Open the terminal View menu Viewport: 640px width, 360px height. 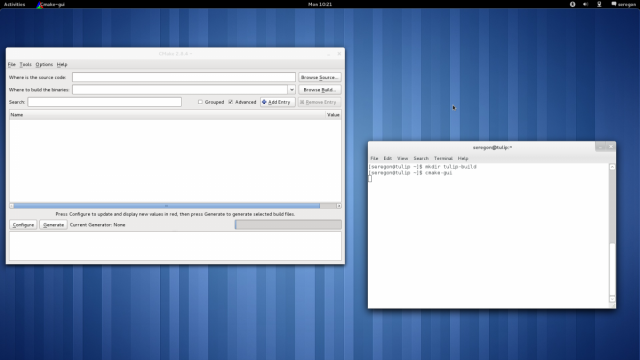pos(402,158)
